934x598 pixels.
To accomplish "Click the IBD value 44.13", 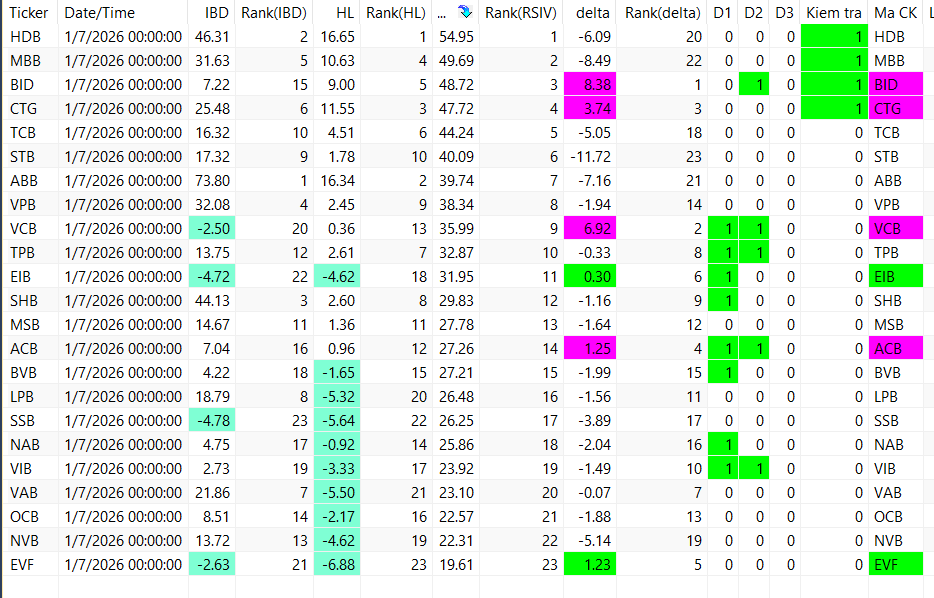I will (212, 301).
